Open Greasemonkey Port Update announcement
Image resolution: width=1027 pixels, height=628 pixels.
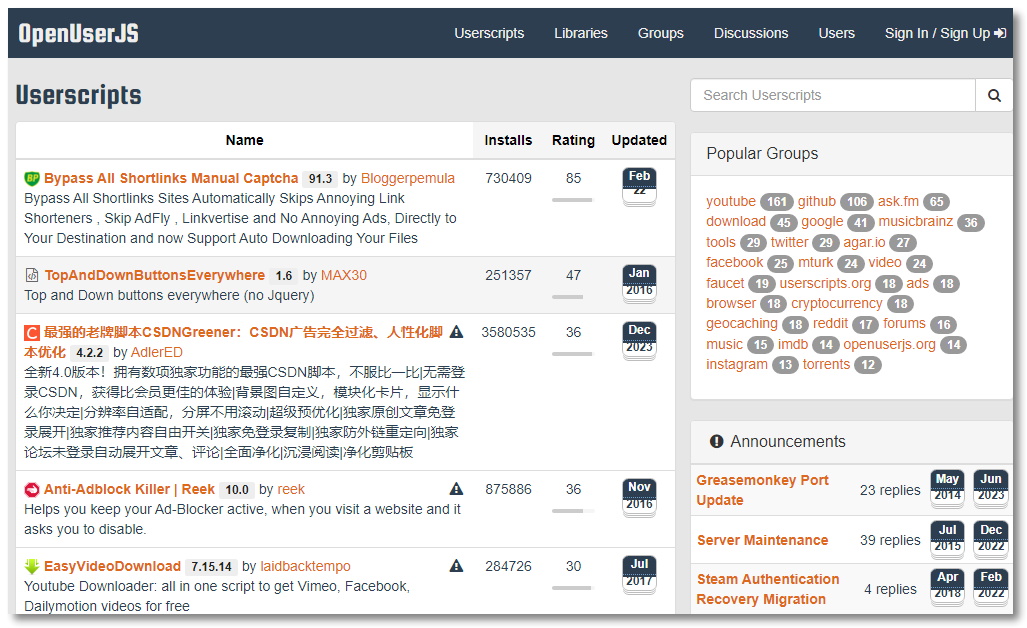[762, 490]
